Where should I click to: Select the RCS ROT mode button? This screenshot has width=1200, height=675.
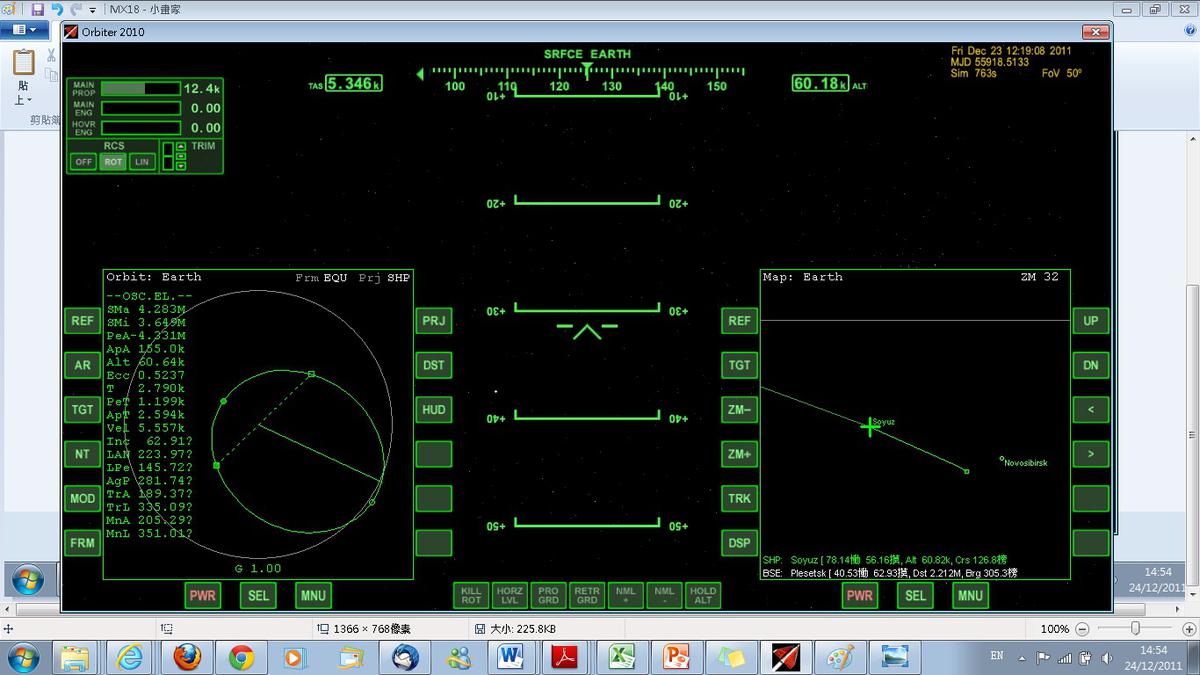pyautogui.click(x=113, y=162)
